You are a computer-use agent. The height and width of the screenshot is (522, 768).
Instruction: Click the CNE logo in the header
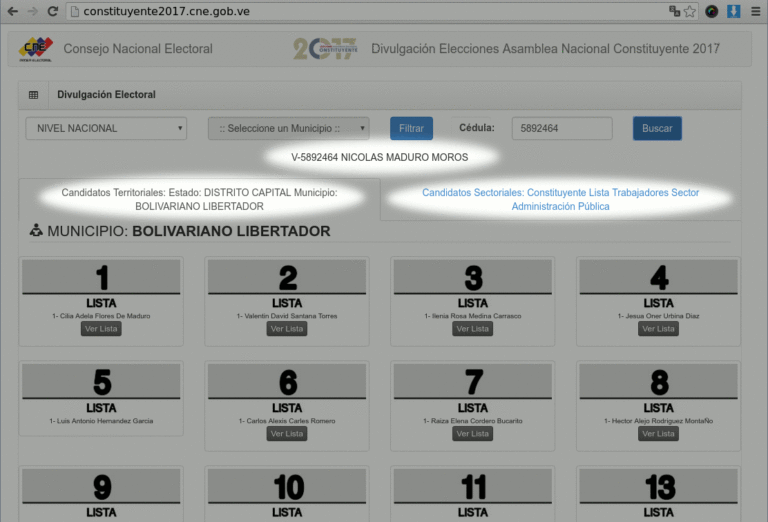pos(36,49)
